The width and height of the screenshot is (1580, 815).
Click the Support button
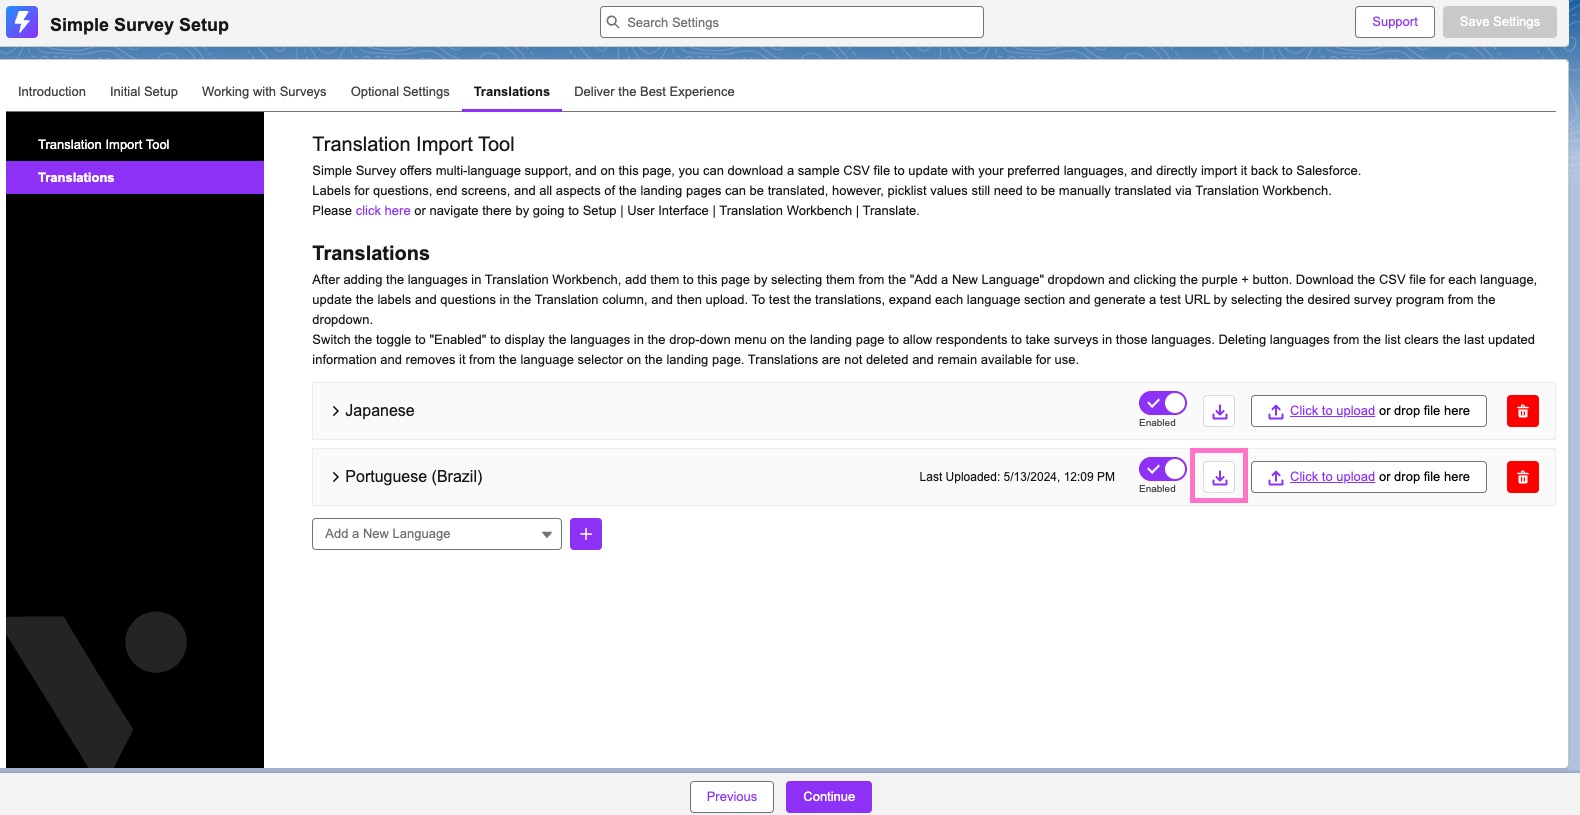[1395, 22]
